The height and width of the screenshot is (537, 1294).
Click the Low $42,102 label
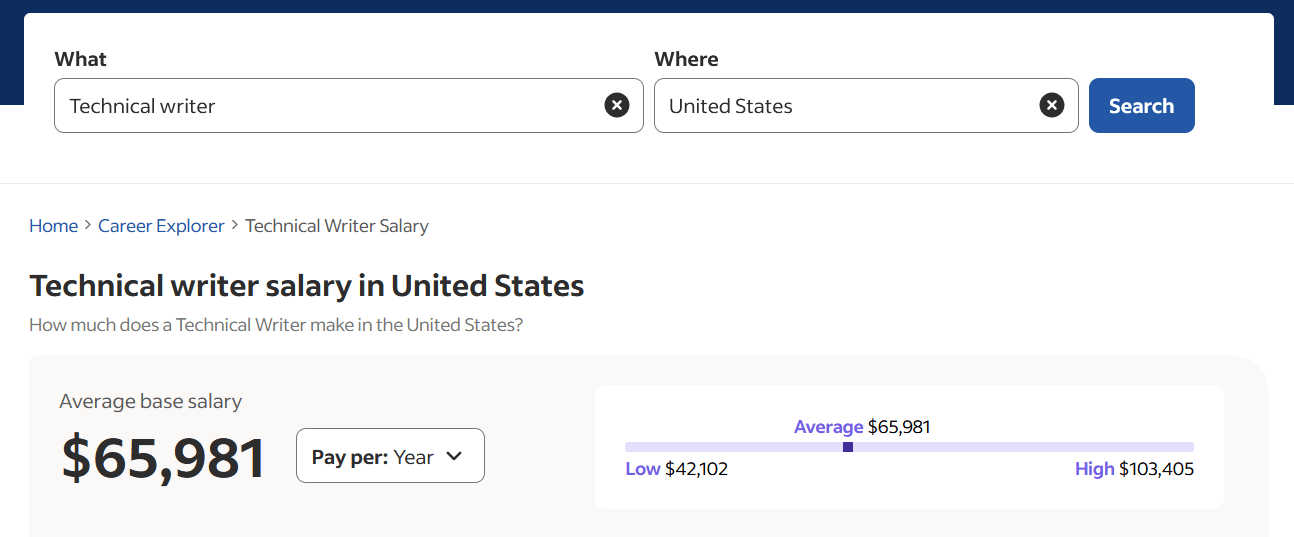tap(677, 469)
